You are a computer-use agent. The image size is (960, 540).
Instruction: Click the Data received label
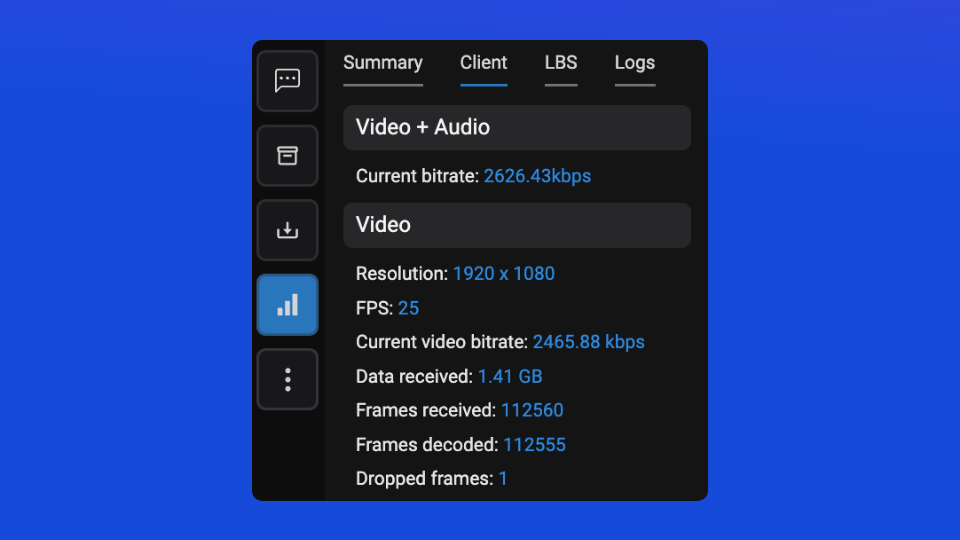414,377
